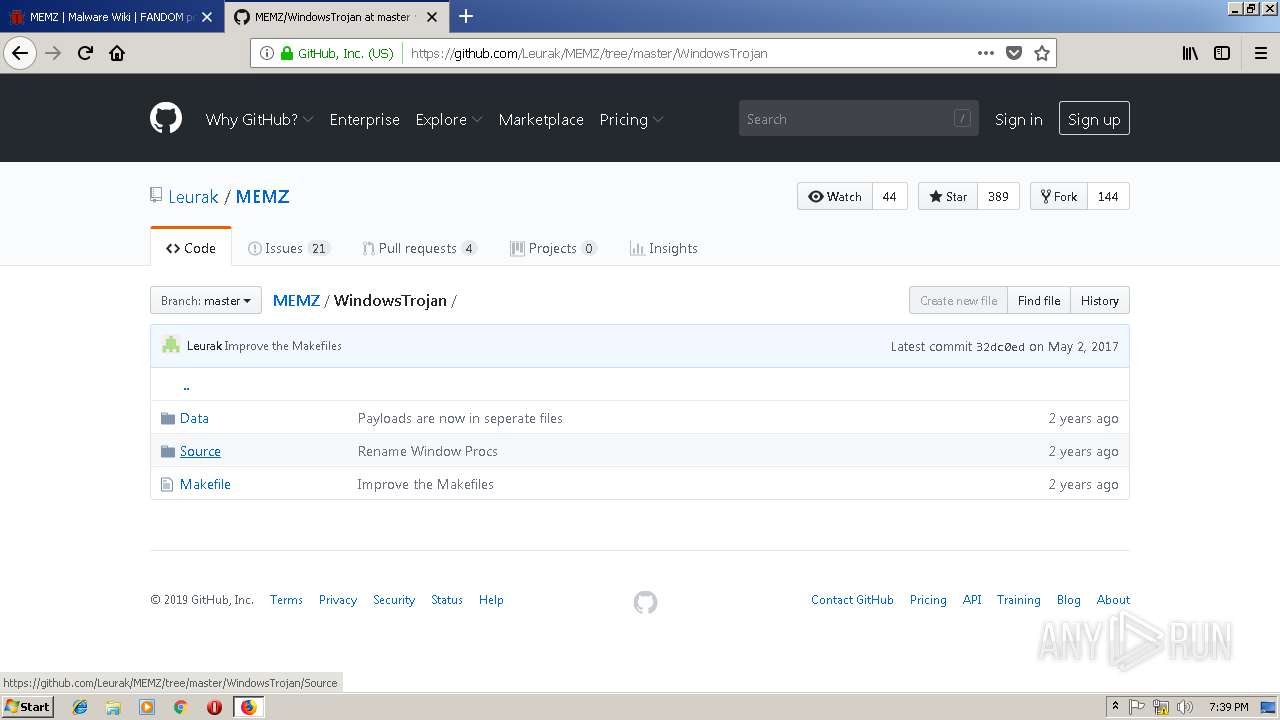Viewport: 1280px width, 720px height.
Task: Reload the page with refresh icon
Action: 85,53
